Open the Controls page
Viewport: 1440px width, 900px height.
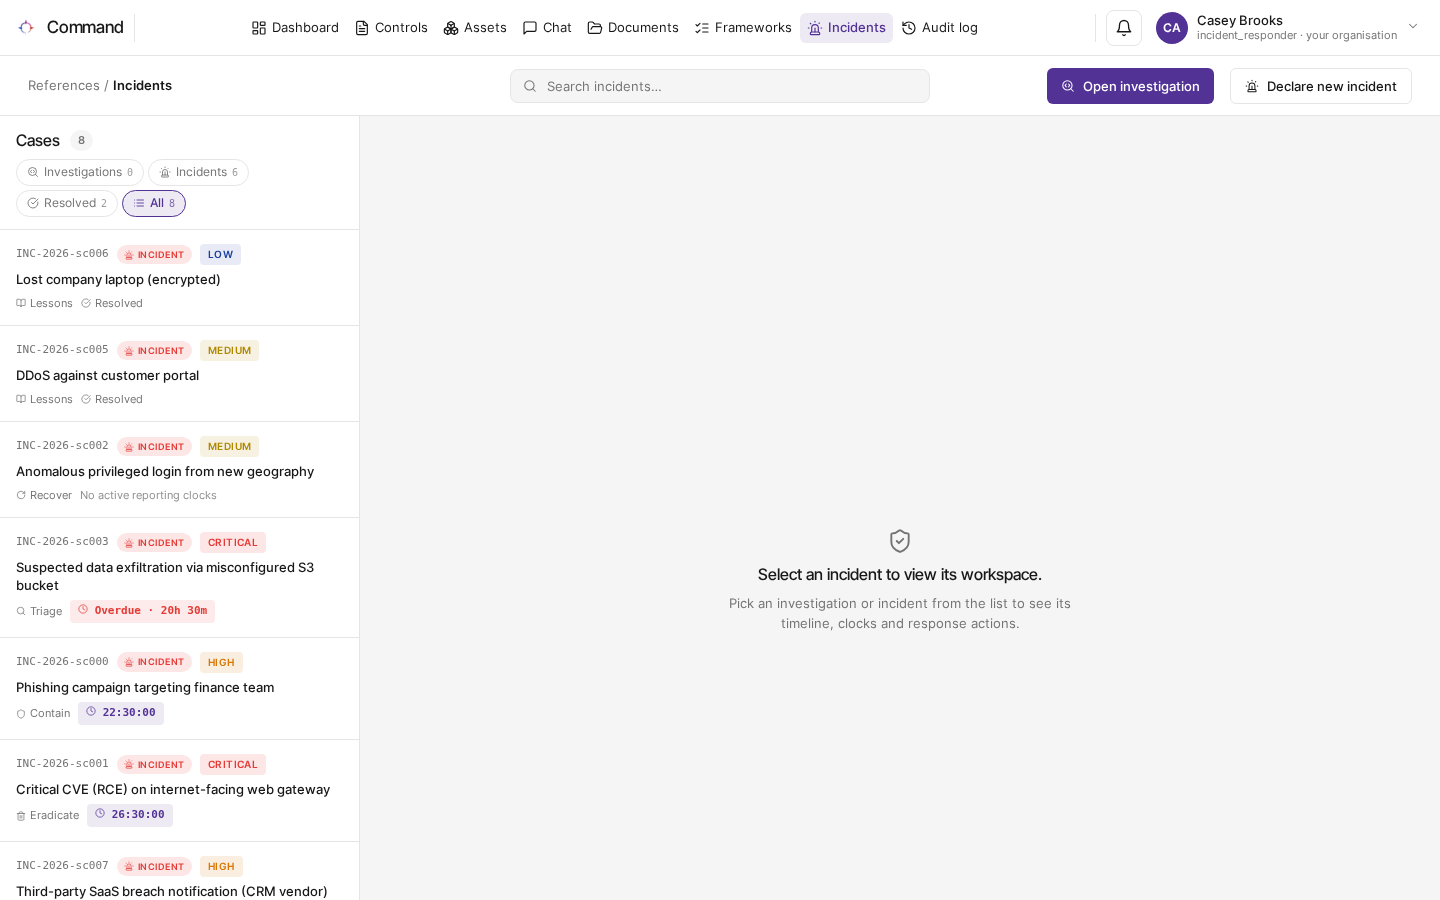391,28
